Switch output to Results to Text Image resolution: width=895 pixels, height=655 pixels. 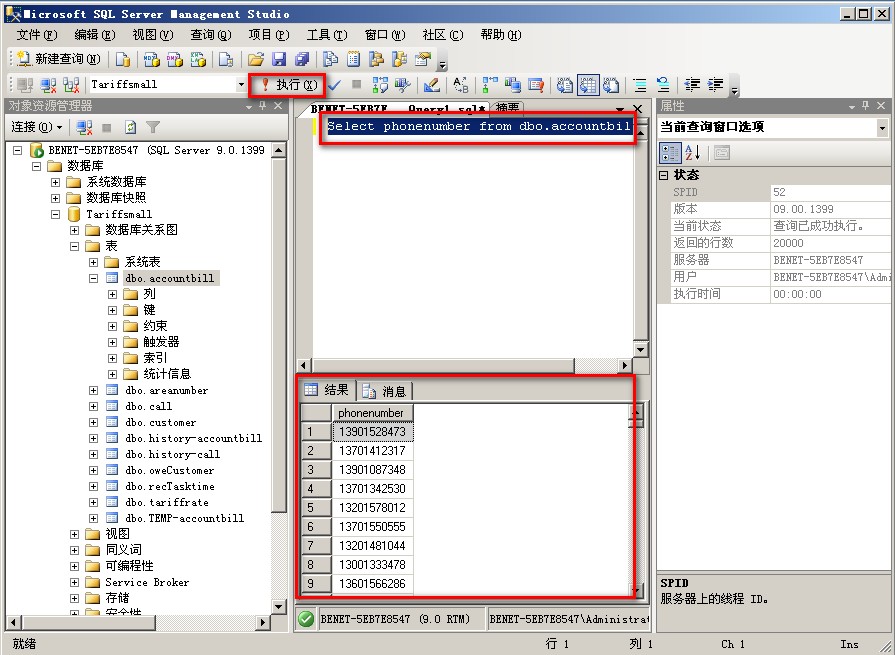565,85
